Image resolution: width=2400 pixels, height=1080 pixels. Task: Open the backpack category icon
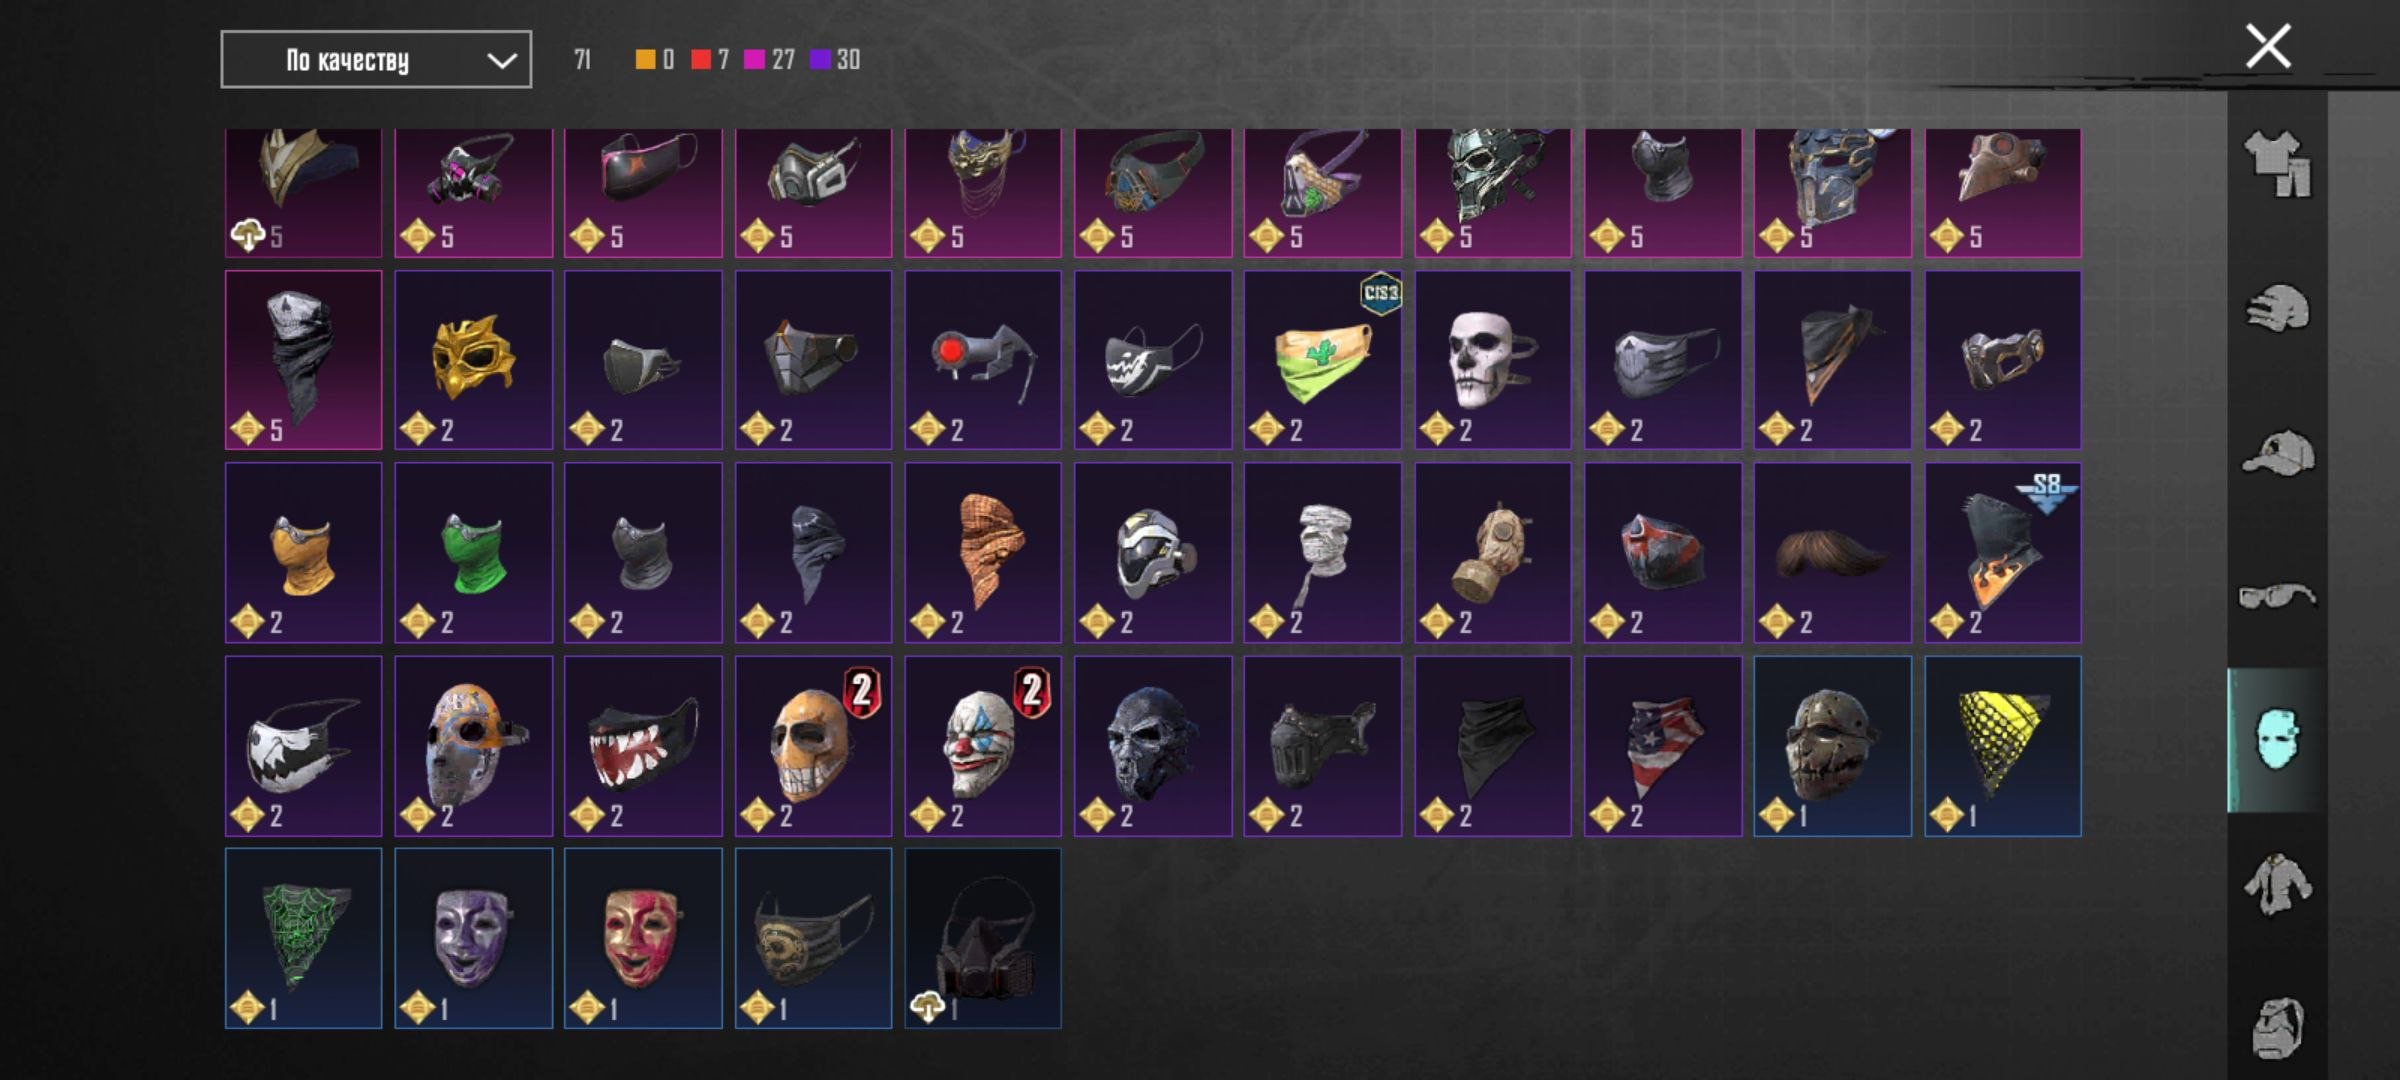click(x=2277, y=1027)
